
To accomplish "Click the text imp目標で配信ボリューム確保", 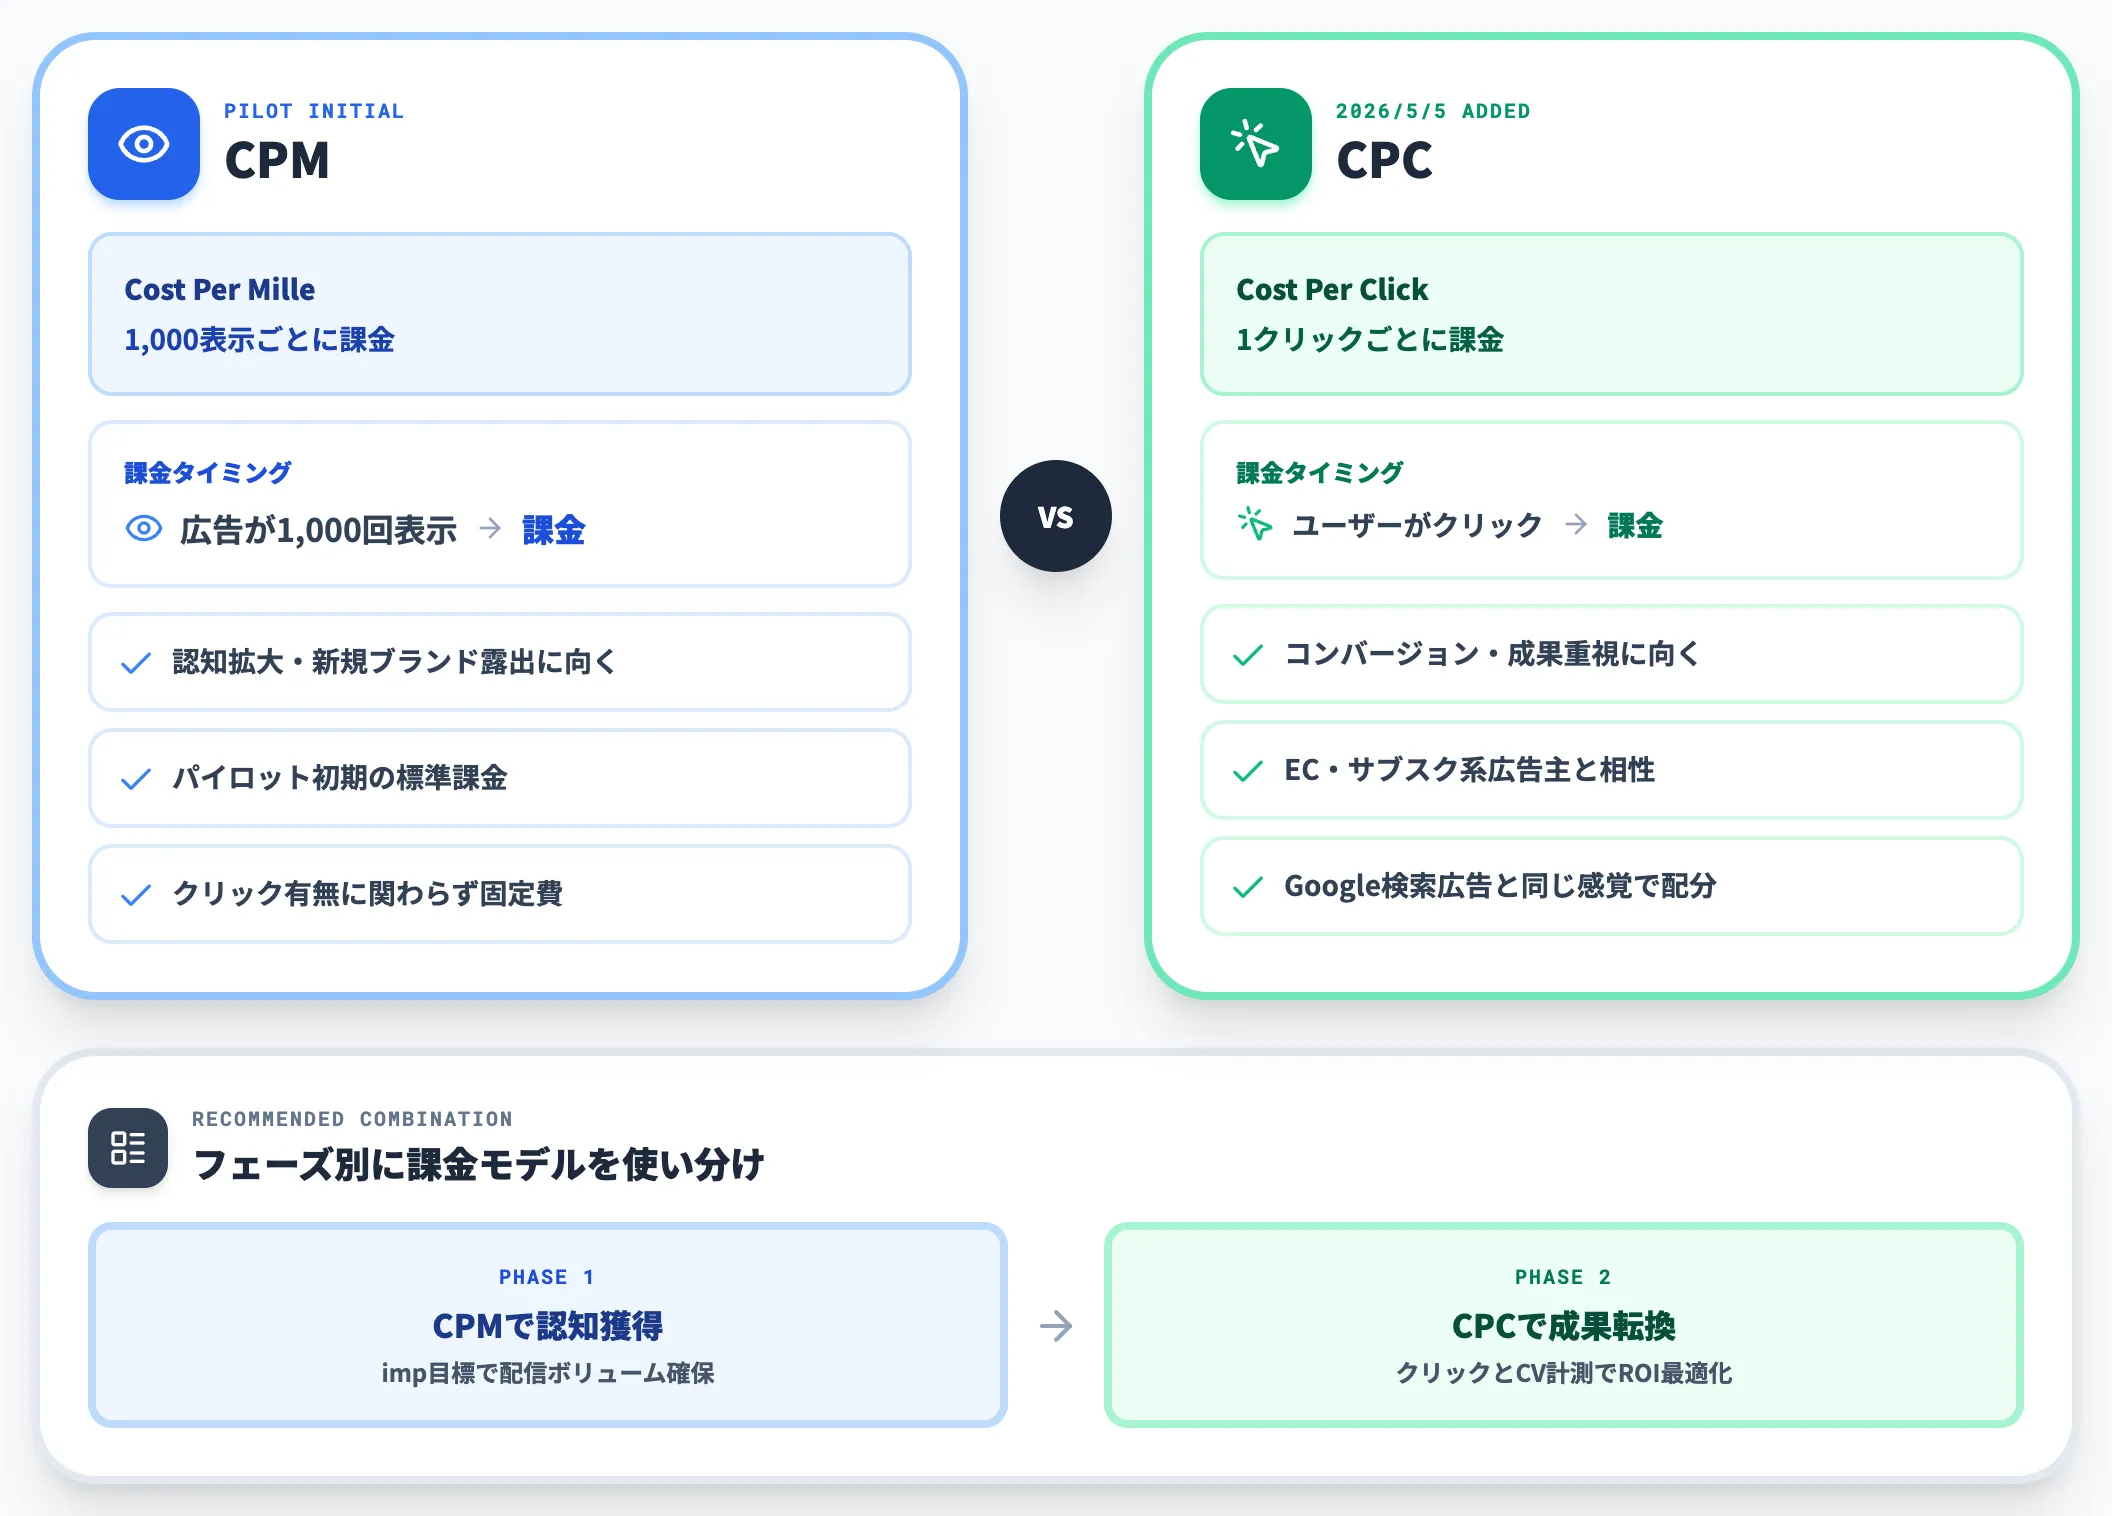I will click(x=548, y=1373).
